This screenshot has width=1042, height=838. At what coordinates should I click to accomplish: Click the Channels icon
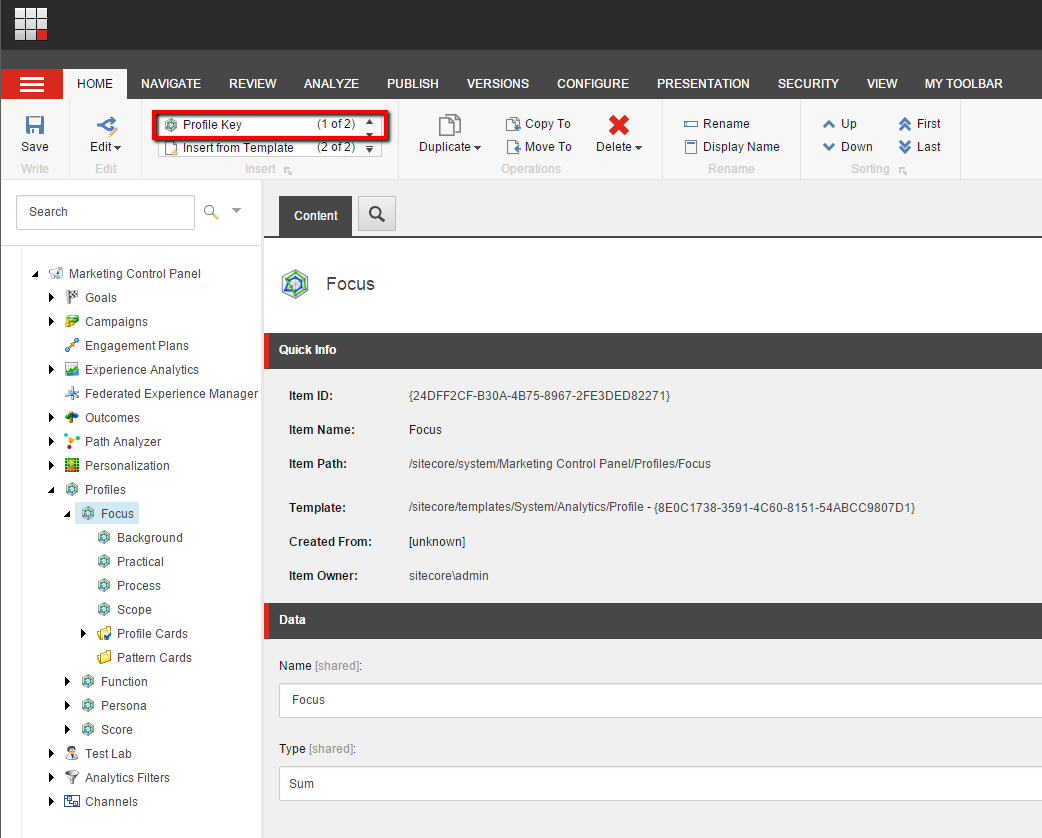pyautogui.click(x=72, y=801)
